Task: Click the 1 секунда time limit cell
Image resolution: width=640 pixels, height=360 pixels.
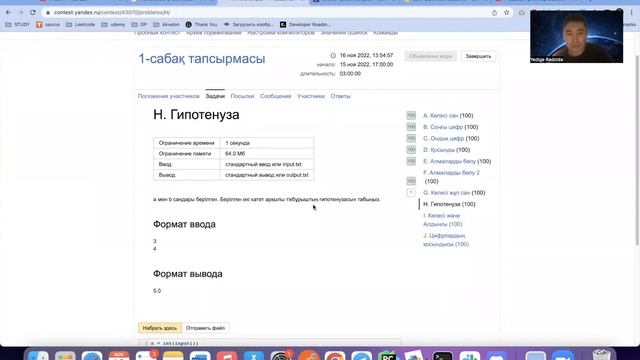Action: pos(267,143)
